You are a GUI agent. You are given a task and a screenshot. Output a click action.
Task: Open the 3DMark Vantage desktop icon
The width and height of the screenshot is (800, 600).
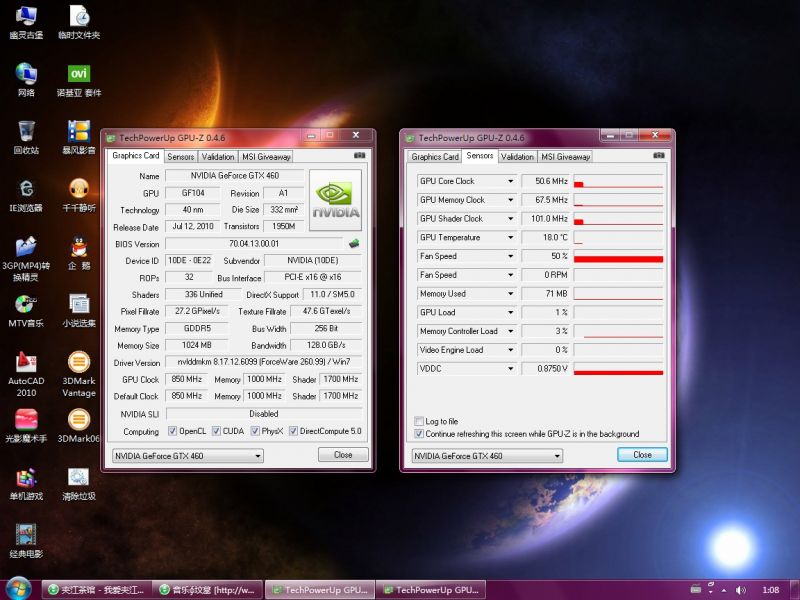(79, 374)
